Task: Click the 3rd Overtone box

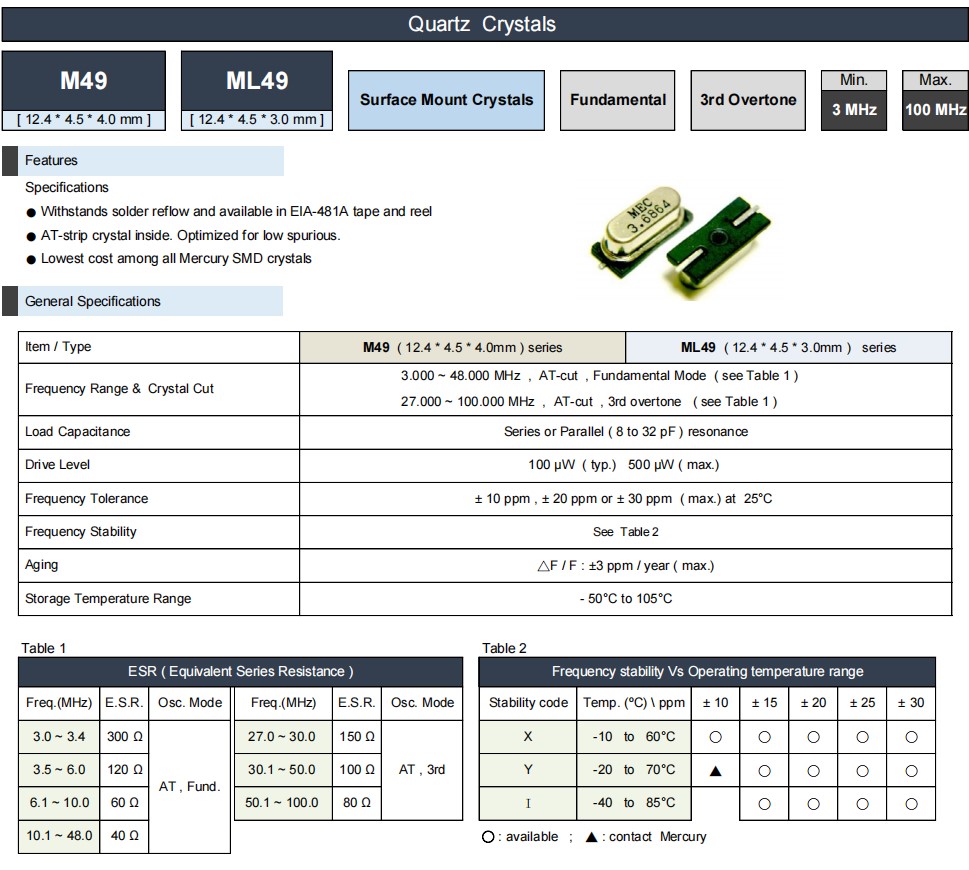Action: tap(748, 100)
